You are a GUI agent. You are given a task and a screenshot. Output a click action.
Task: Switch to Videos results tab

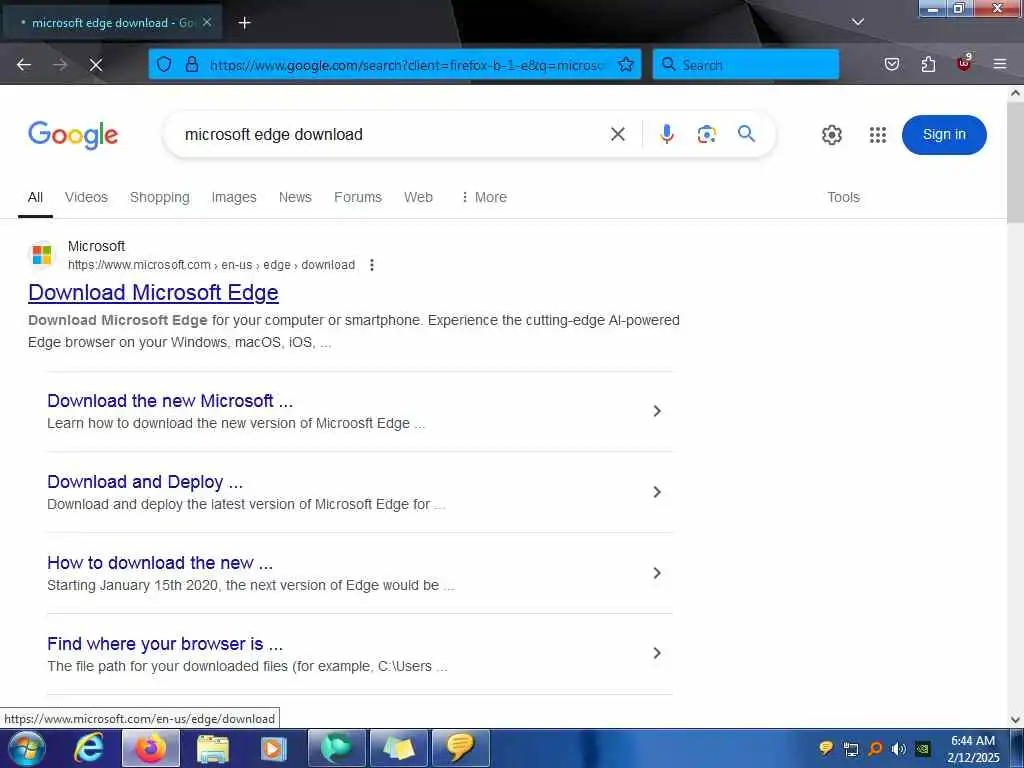click(86, 197)
